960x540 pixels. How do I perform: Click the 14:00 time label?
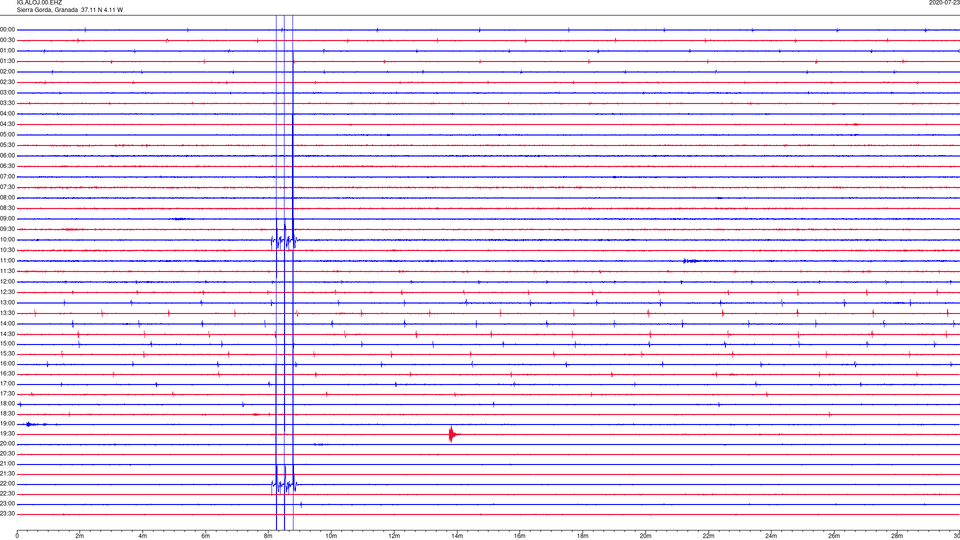[x=8, y=323]
